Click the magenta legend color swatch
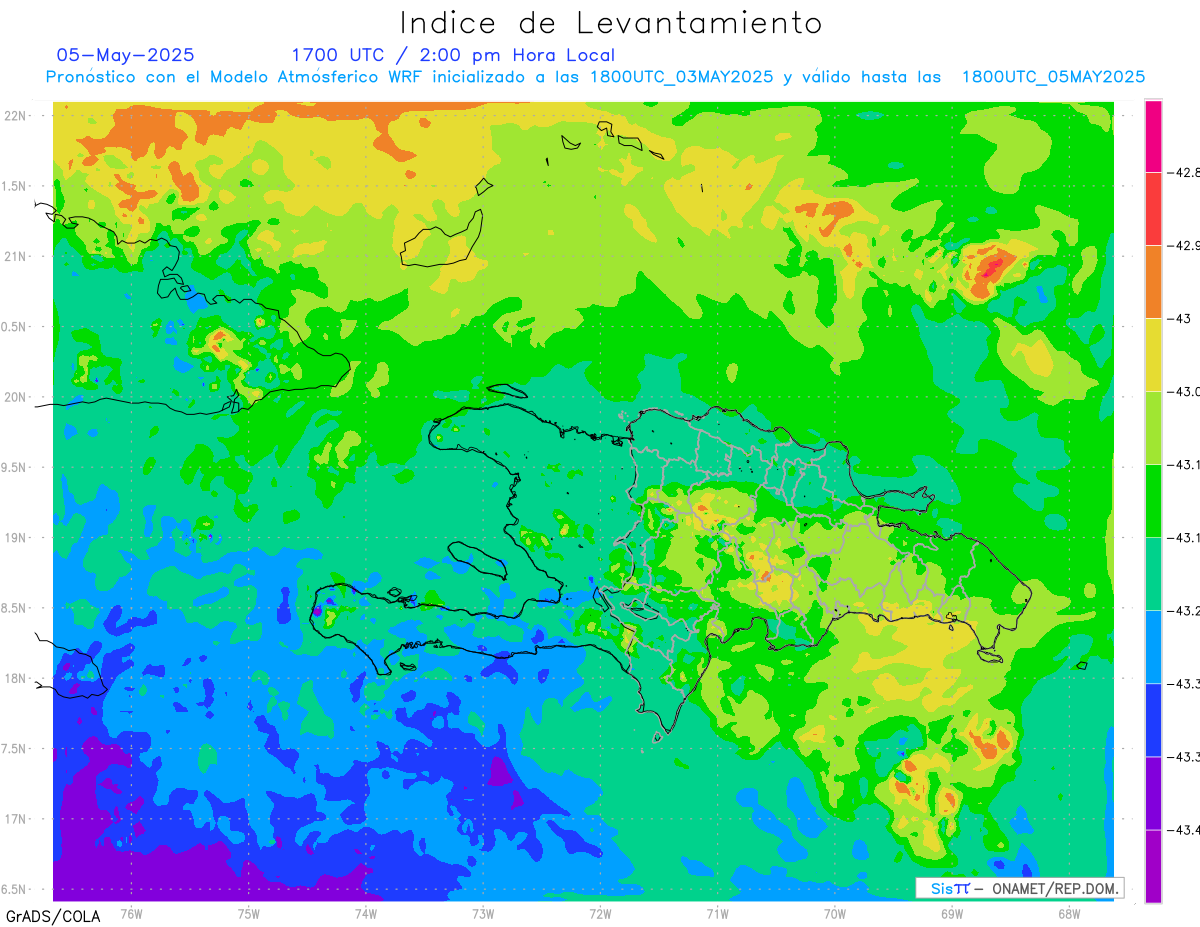 (x=1153, y=136)
